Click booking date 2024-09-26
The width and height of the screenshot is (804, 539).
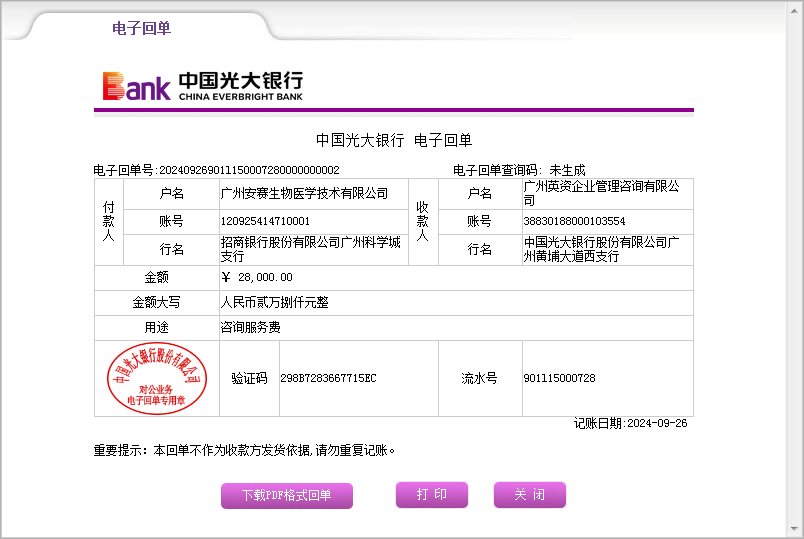657,424
